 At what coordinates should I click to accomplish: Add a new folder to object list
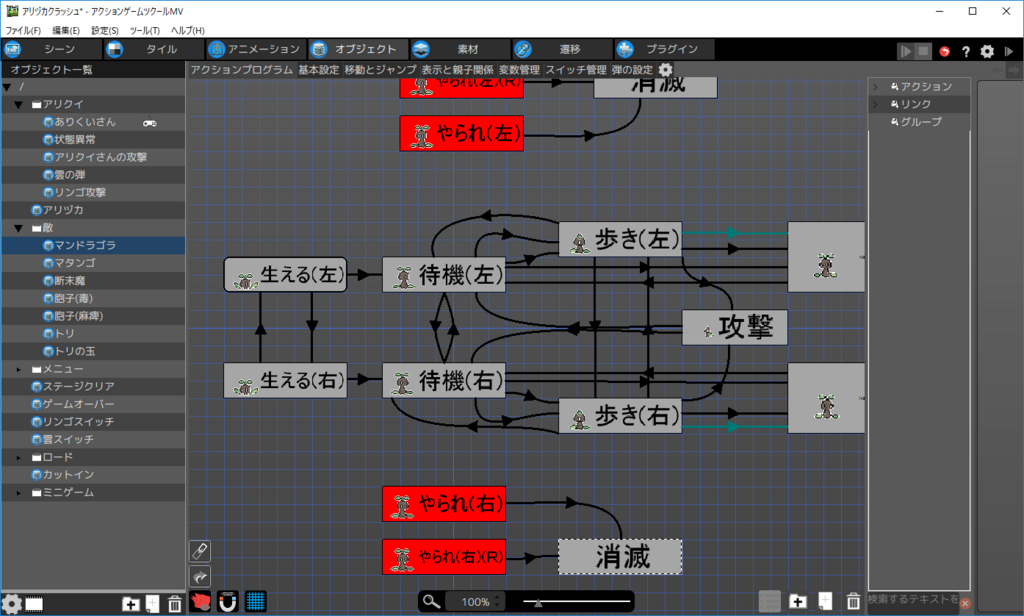(x=131, y=604)
